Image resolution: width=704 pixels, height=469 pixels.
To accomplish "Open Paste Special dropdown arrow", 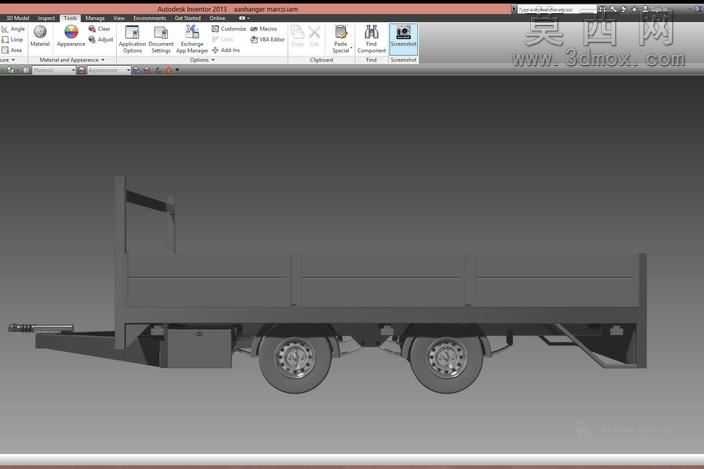I will [351, 48].
